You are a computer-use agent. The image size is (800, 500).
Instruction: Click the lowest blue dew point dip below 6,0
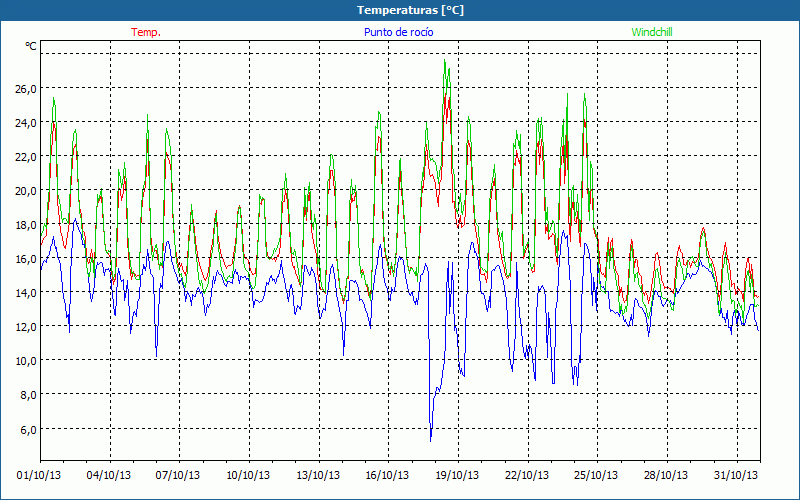431,440
